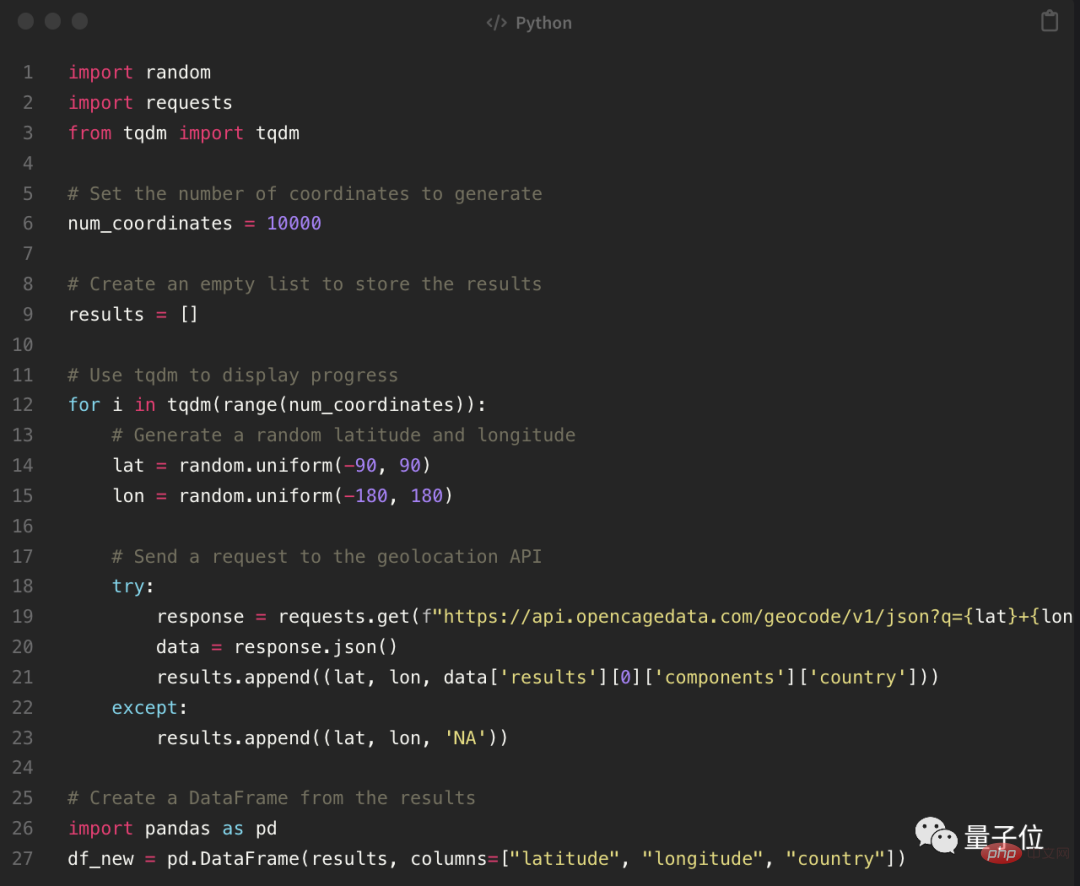Viewport: 1080px width, 886px height.
Task: Click the Python language label
Action: [543, 23]
